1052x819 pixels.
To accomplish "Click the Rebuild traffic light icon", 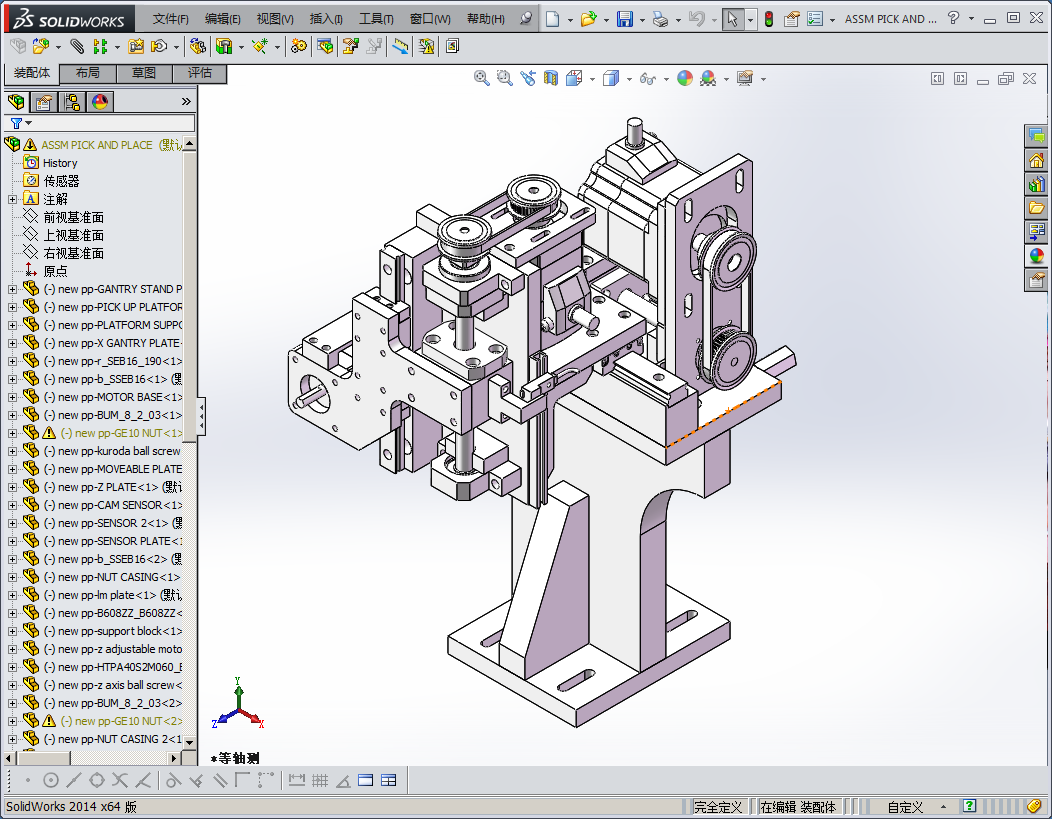I will [x=768, y=19].
